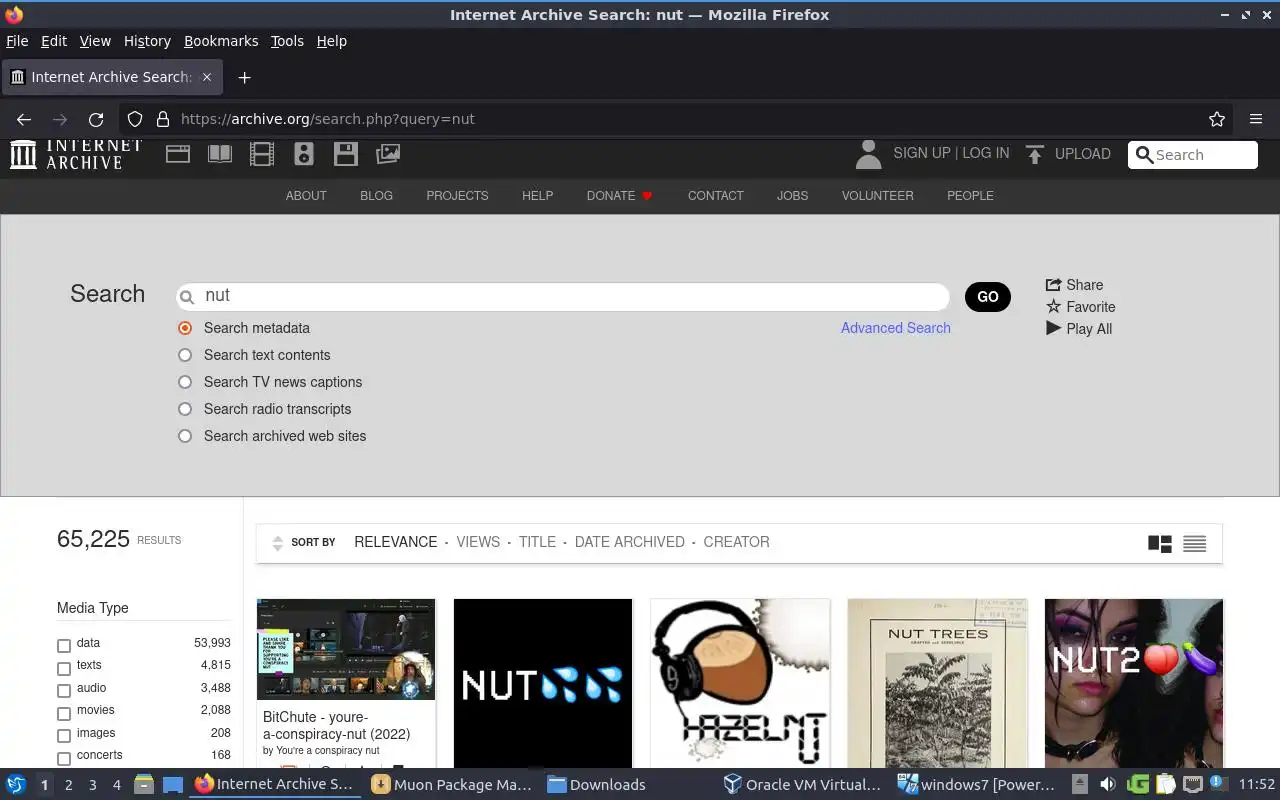The image size is (1280, 800).
Task: Sort results by TITLE
Action: (537, 542)
